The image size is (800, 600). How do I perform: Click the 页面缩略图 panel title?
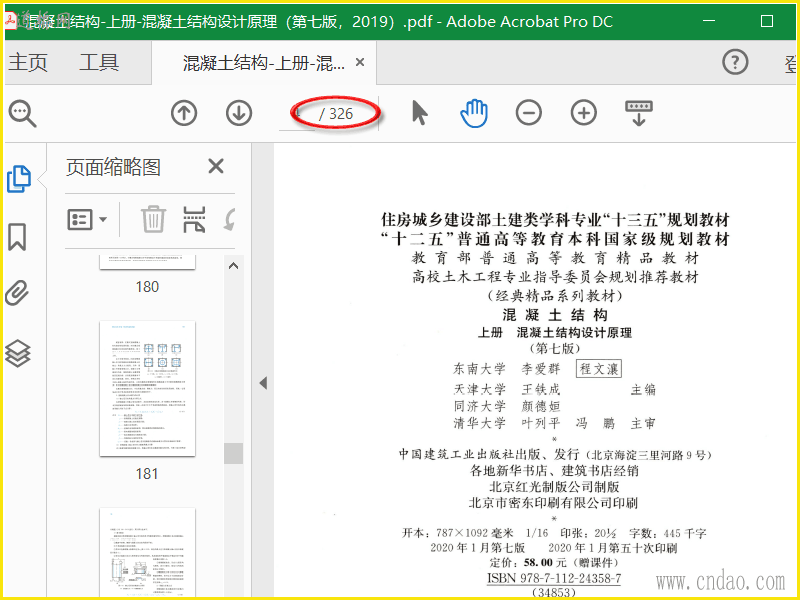(113, 167)
